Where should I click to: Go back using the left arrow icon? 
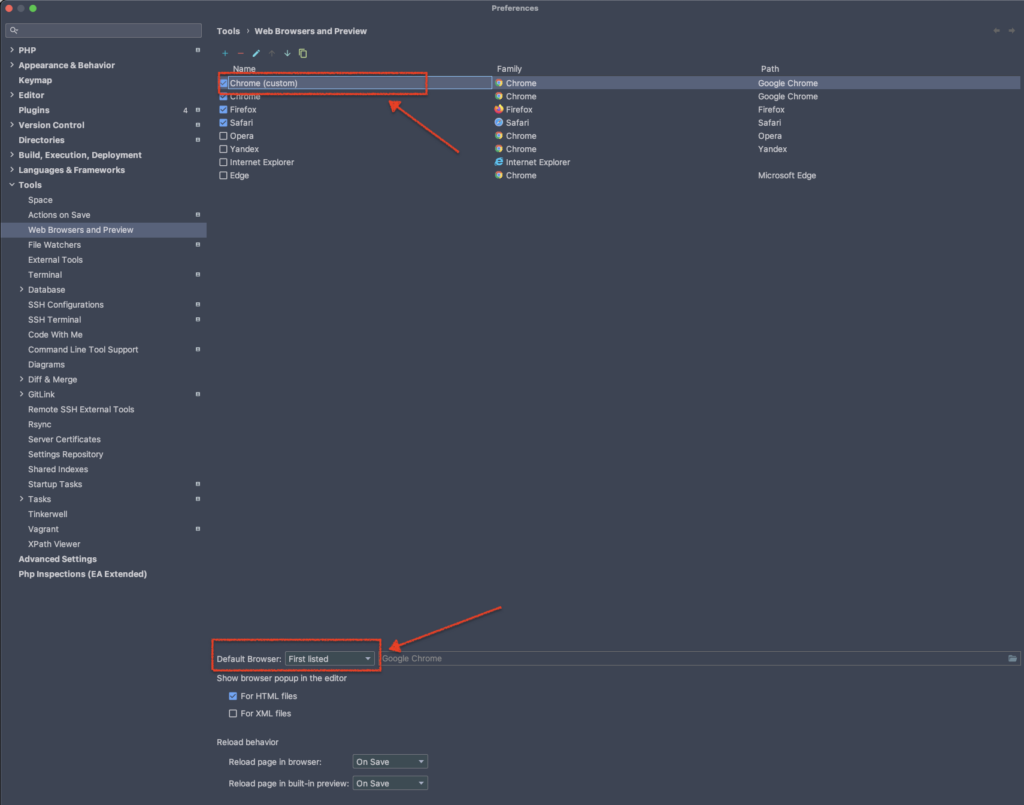click(996, 30)
